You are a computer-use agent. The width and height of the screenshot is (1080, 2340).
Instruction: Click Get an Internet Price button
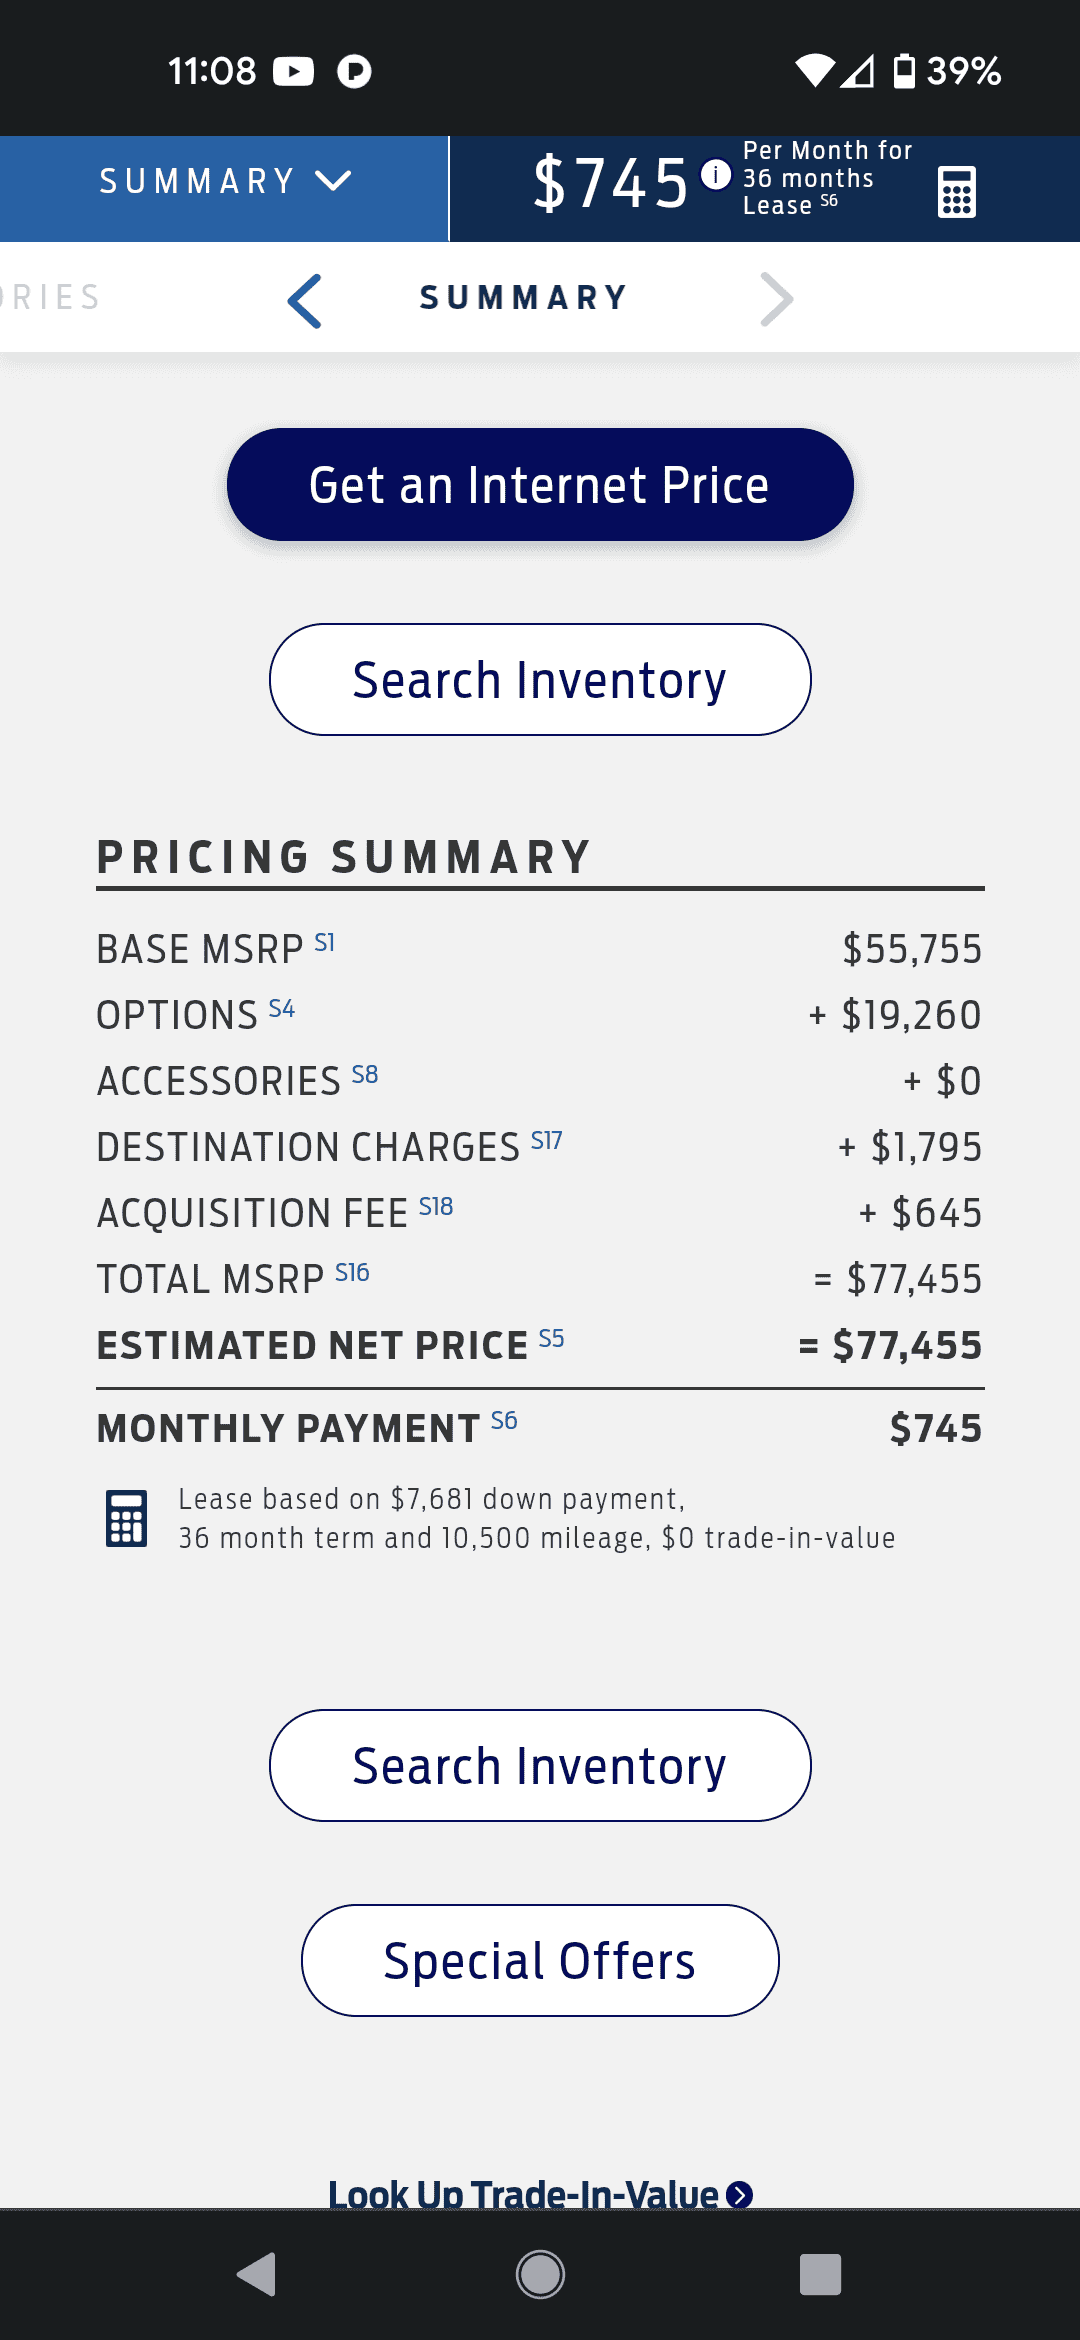coord(540,485)
